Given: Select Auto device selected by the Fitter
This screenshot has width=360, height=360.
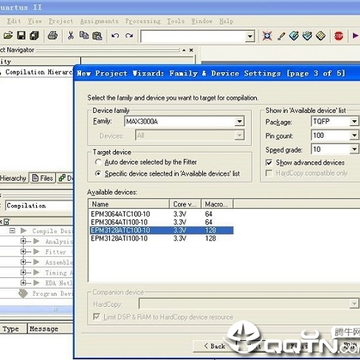Looking at the screenshot, I should [98, 162].
